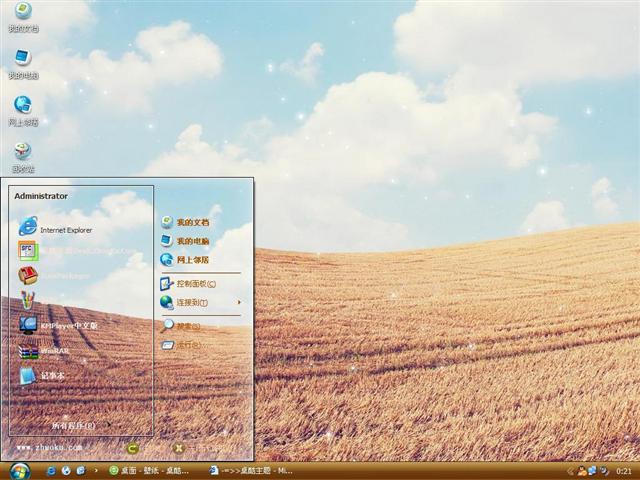Screen dimensions: 640x480
Task: Click the Administrator user name
Action: pyautogui.click(x=41, y=196)
